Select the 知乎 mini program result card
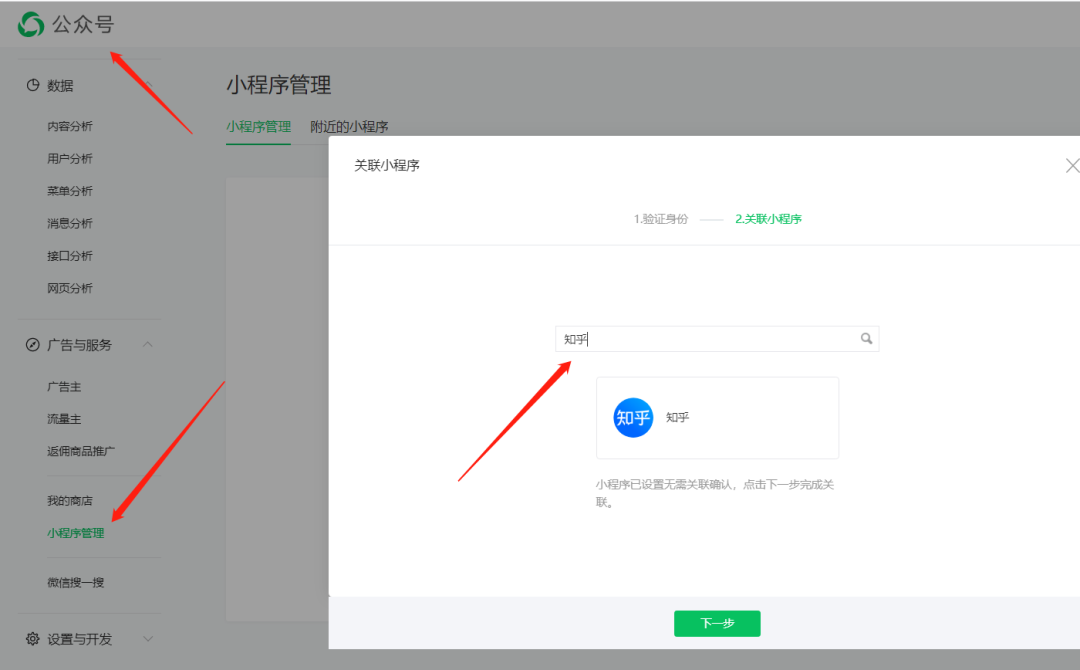The height and width of the screenshot is (670, 1080). click(718, 418)
